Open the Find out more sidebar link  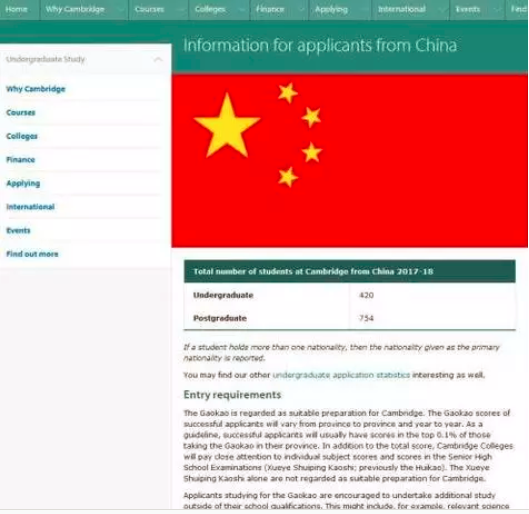pyautogui.click(x=32, y=254)
